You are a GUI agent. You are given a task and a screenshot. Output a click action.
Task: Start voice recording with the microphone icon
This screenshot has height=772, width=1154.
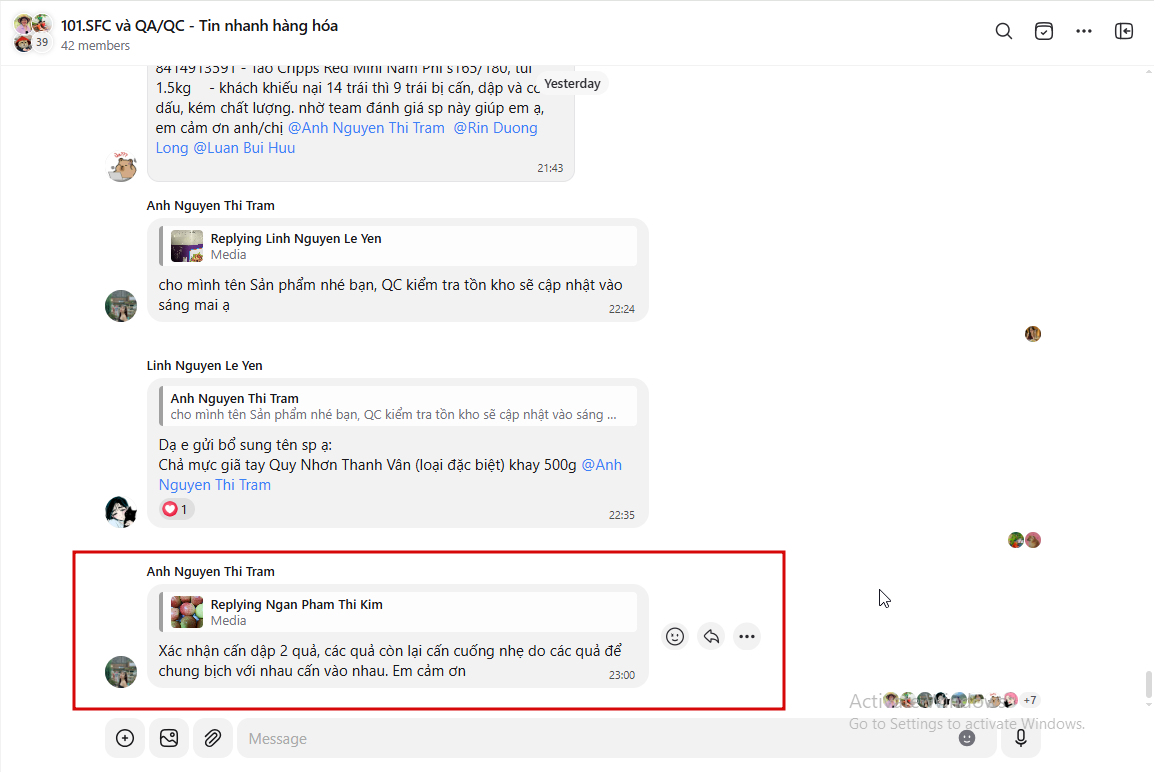(x=1021, y=738)
